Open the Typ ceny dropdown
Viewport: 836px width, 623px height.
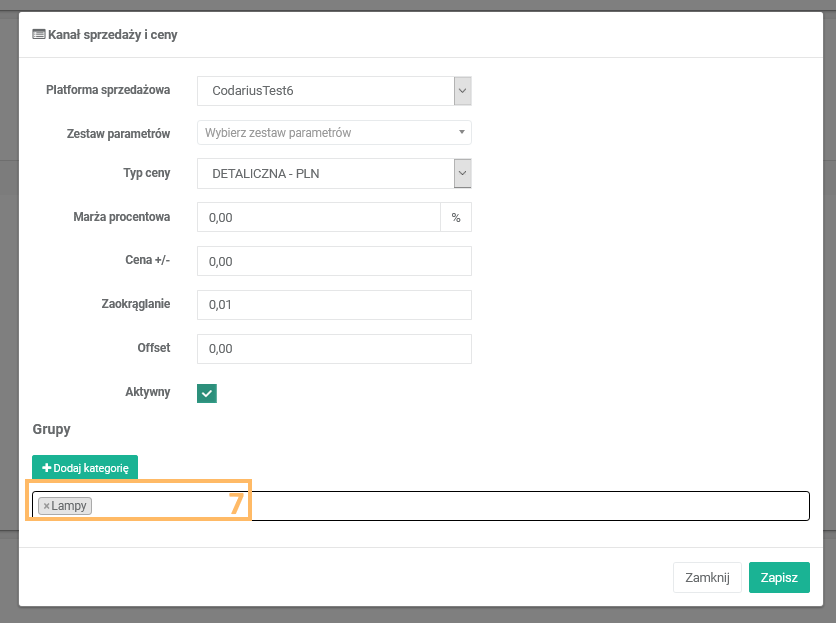[x=333, y=174]
